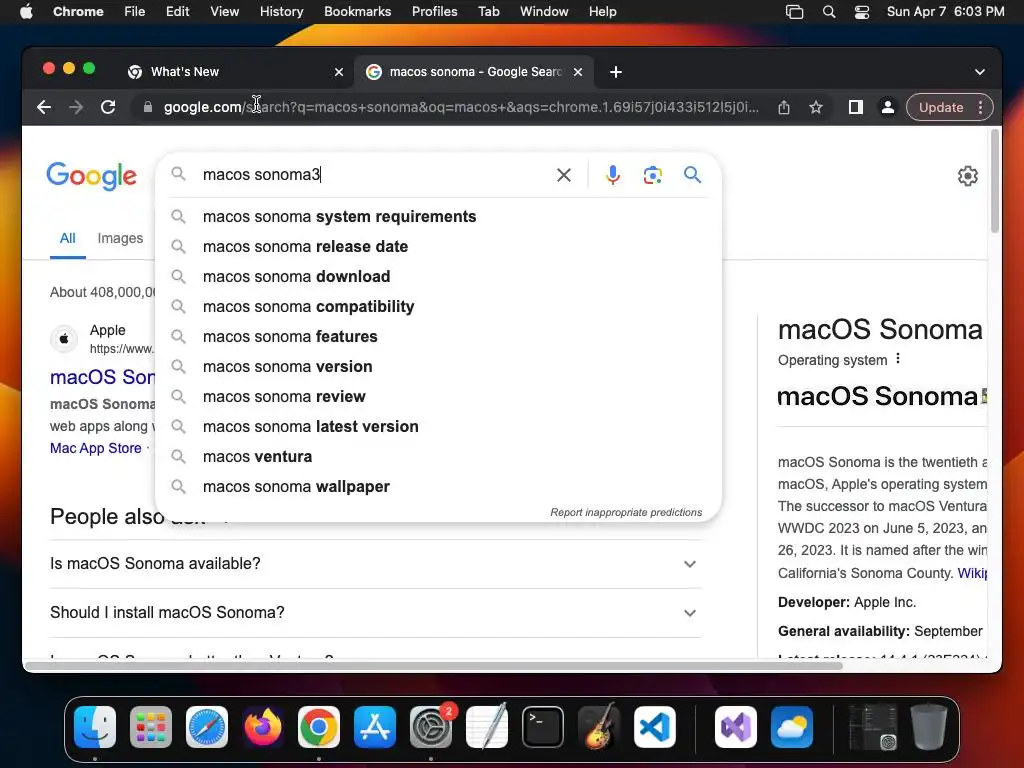Image resolution: width=1024 pixels, height=768 pixels.
Task: Bookmark this page with the star icon
Action: 816,107
